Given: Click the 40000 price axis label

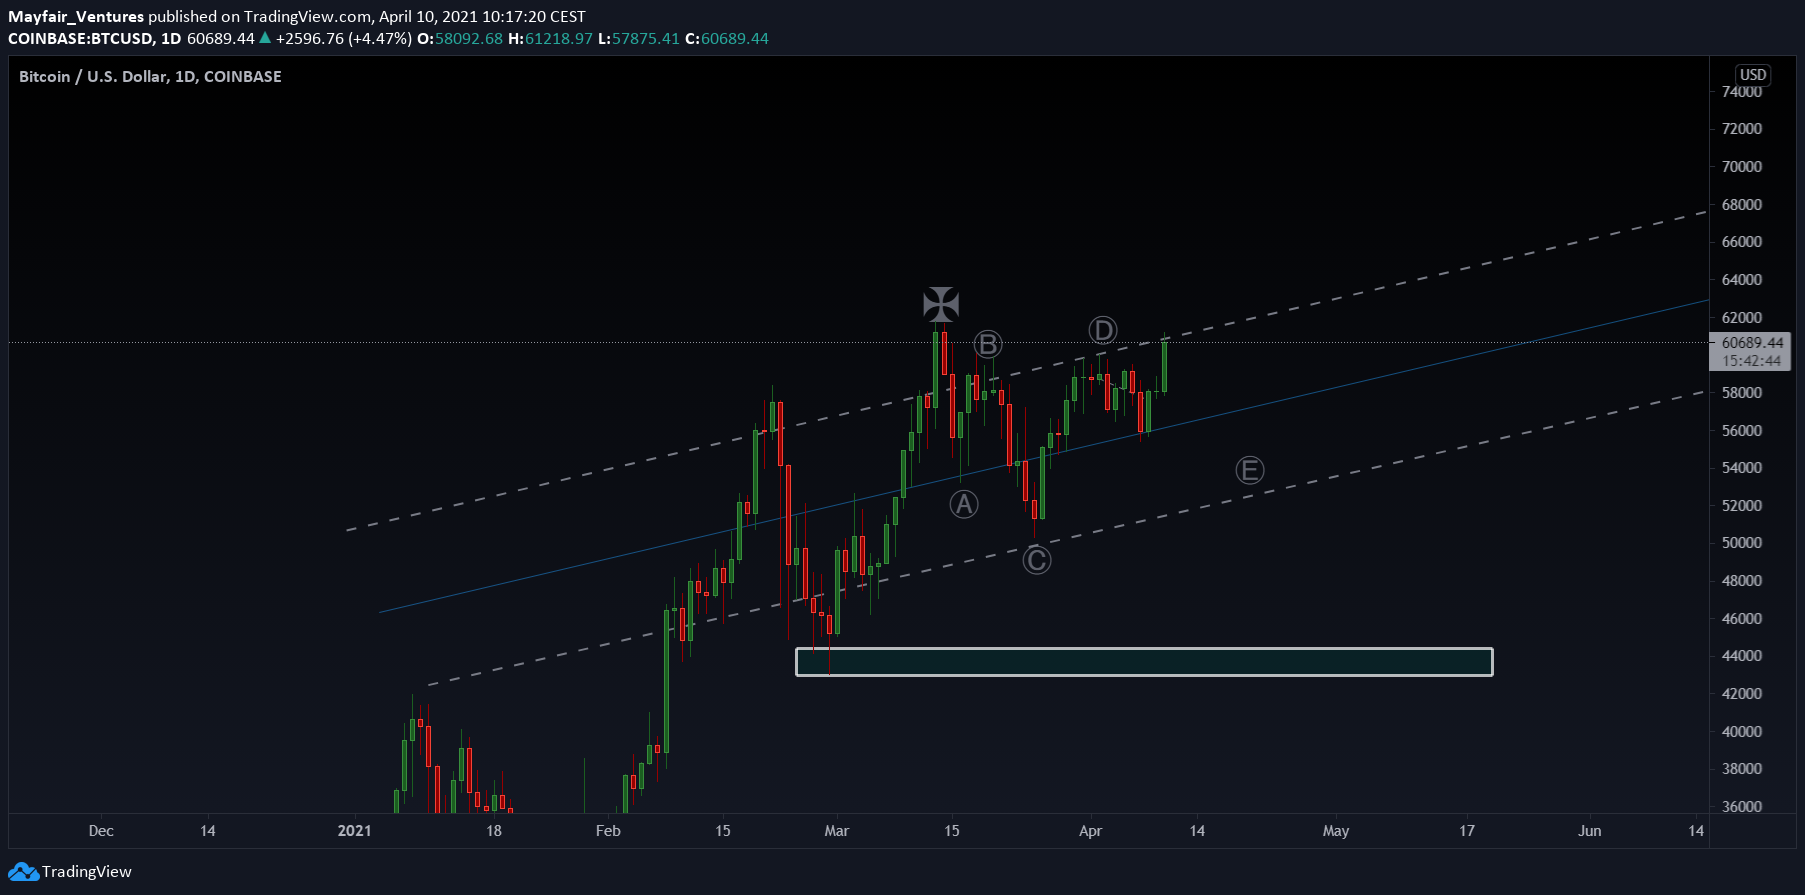Looking at the screenshot, I should [1742, 731].
